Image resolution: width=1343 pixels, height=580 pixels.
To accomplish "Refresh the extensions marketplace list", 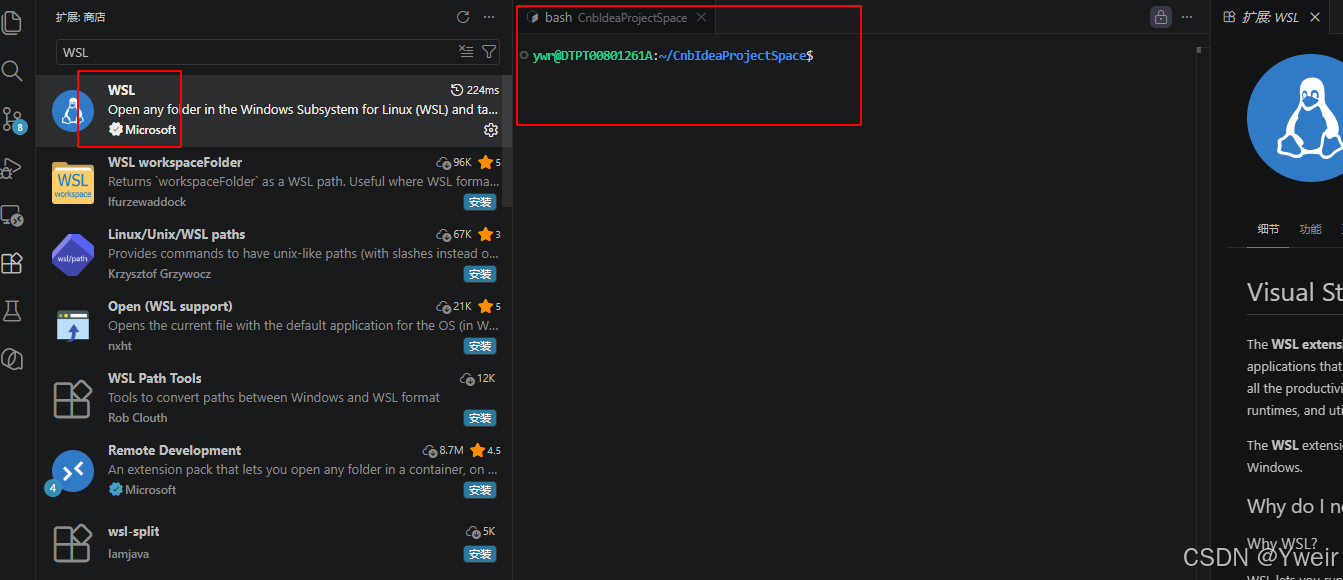I will [x=463, y=17].
